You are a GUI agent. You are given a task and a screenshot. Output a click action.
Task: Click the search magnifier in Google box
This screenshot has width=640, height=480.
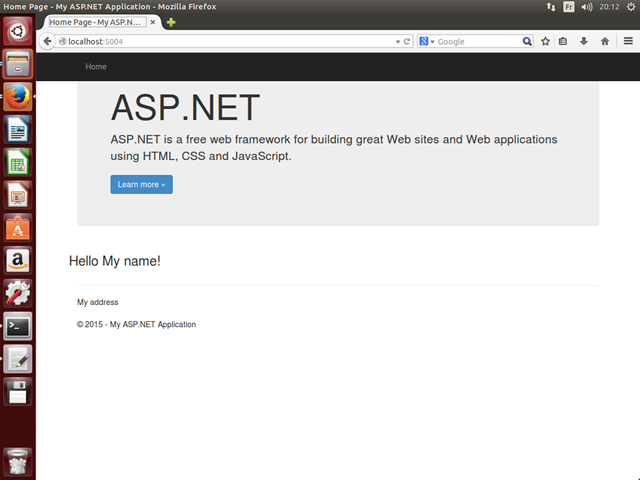pyautogui.click(x=527, y=41)
